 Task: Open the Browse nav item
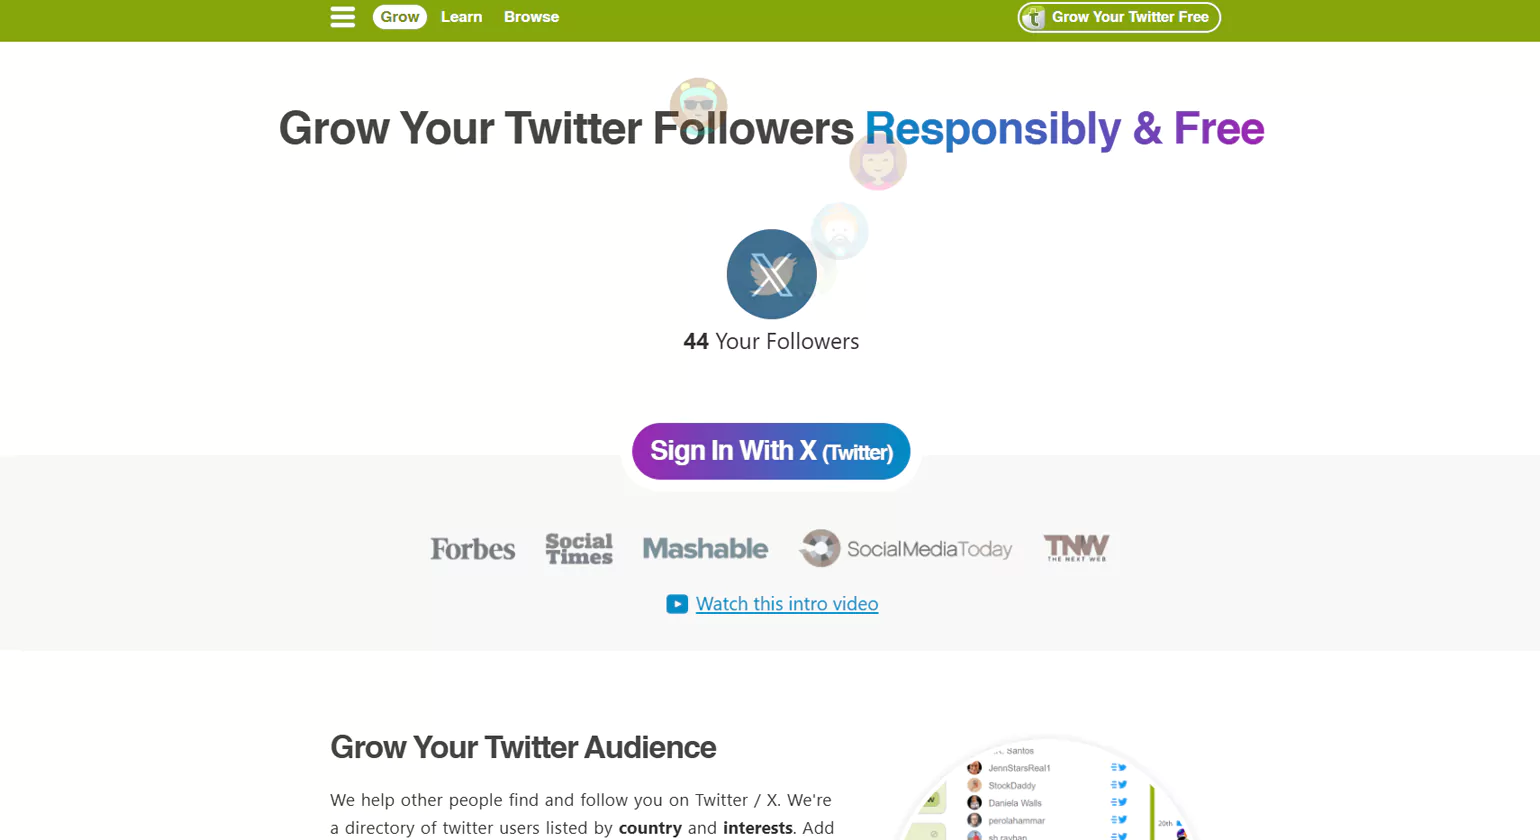click(x=531, y=17)
